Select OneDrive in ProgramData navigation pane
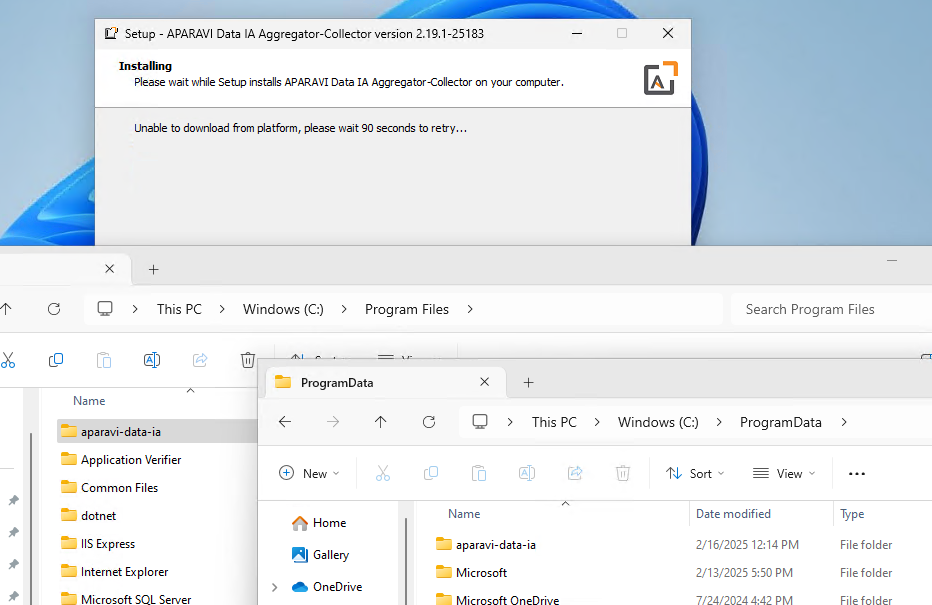The width and height of the screenshot is (932, 605). (x=327, y=587)
